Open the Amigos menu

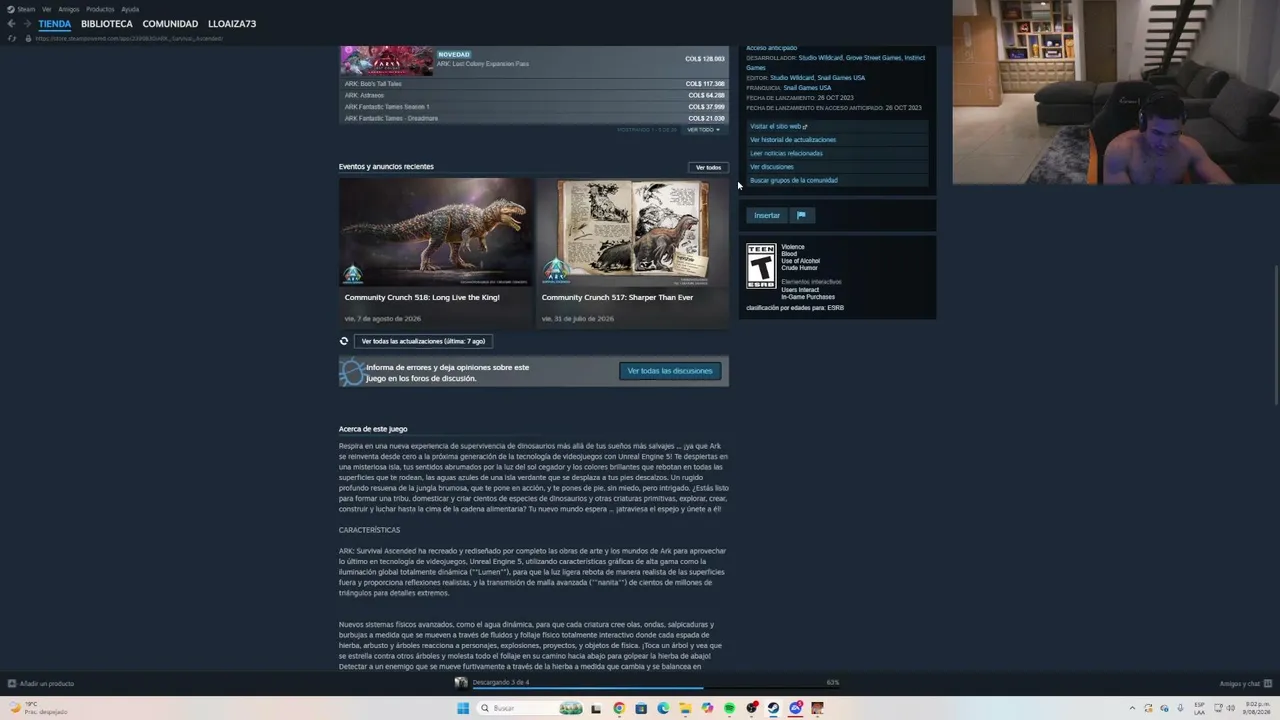coord(68,9)
